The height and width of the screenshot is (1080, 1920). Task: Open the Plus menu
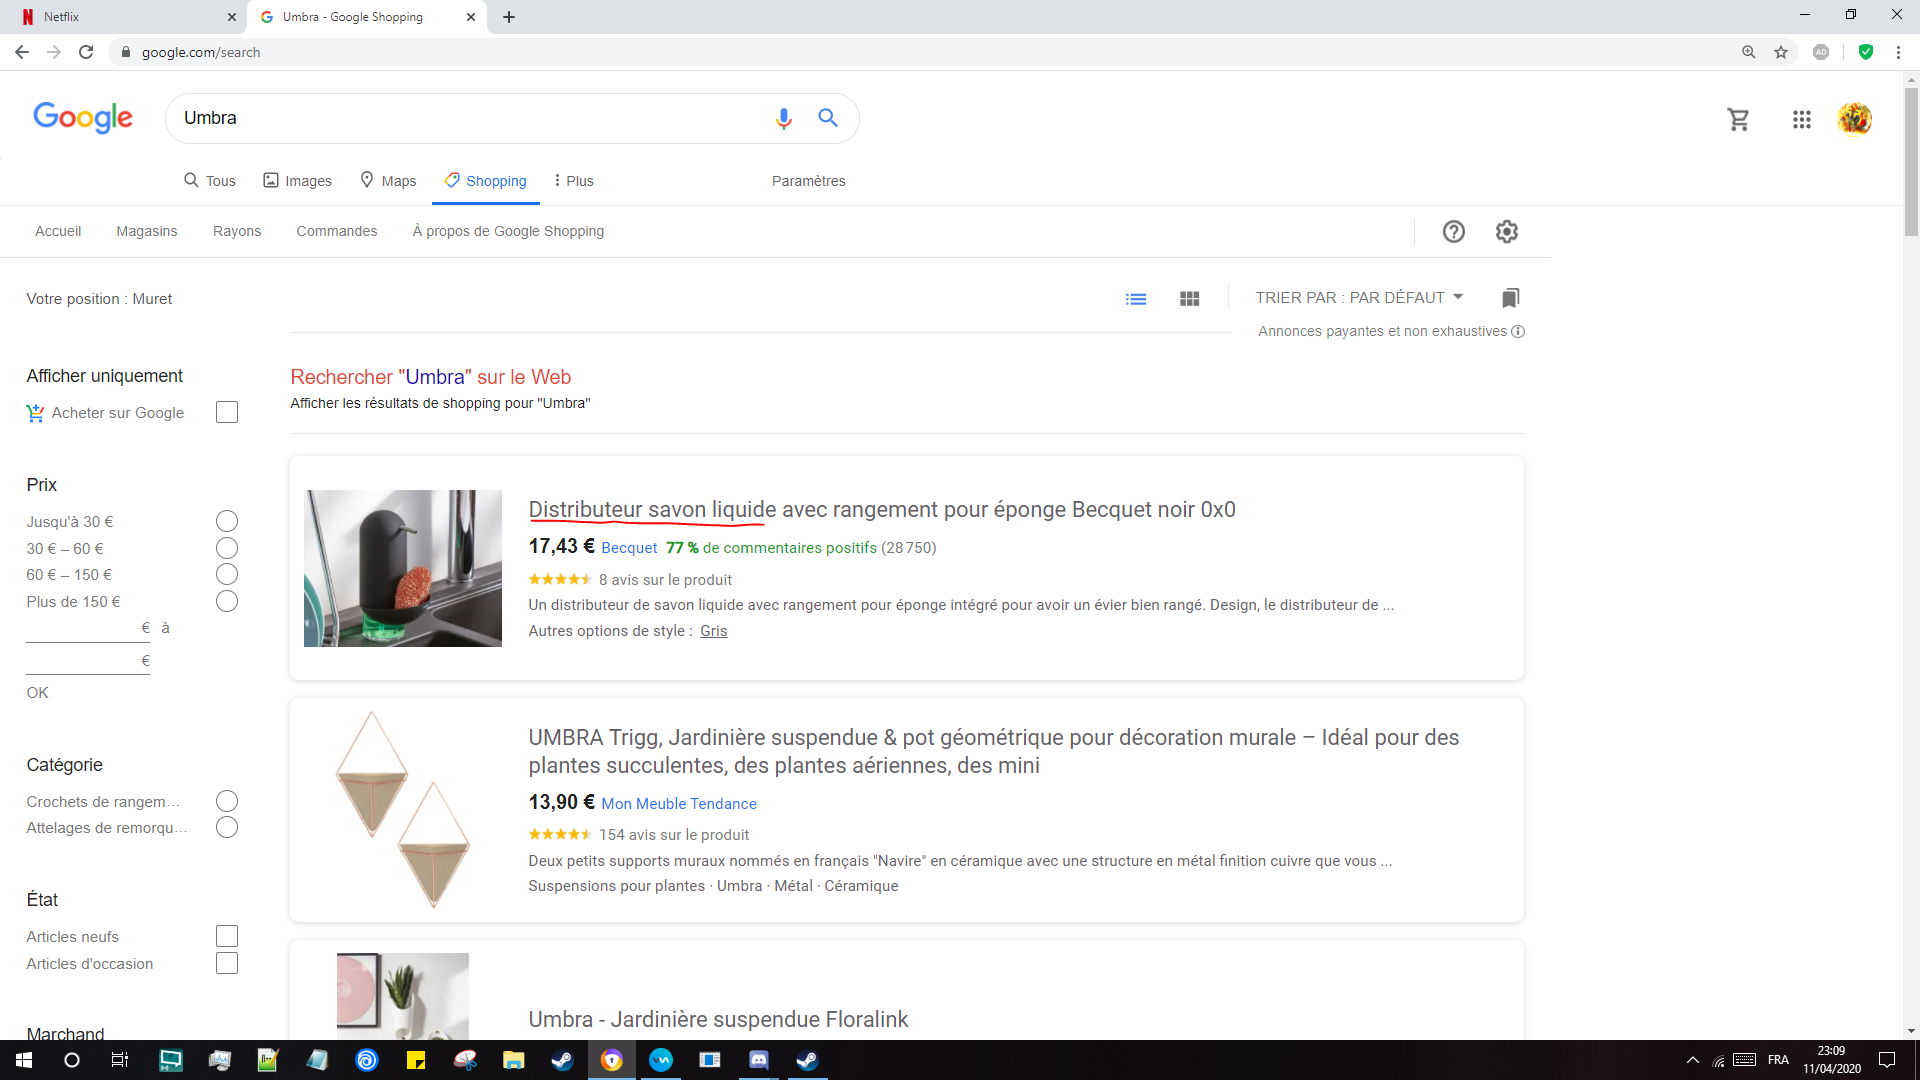(x=574, y=181)
